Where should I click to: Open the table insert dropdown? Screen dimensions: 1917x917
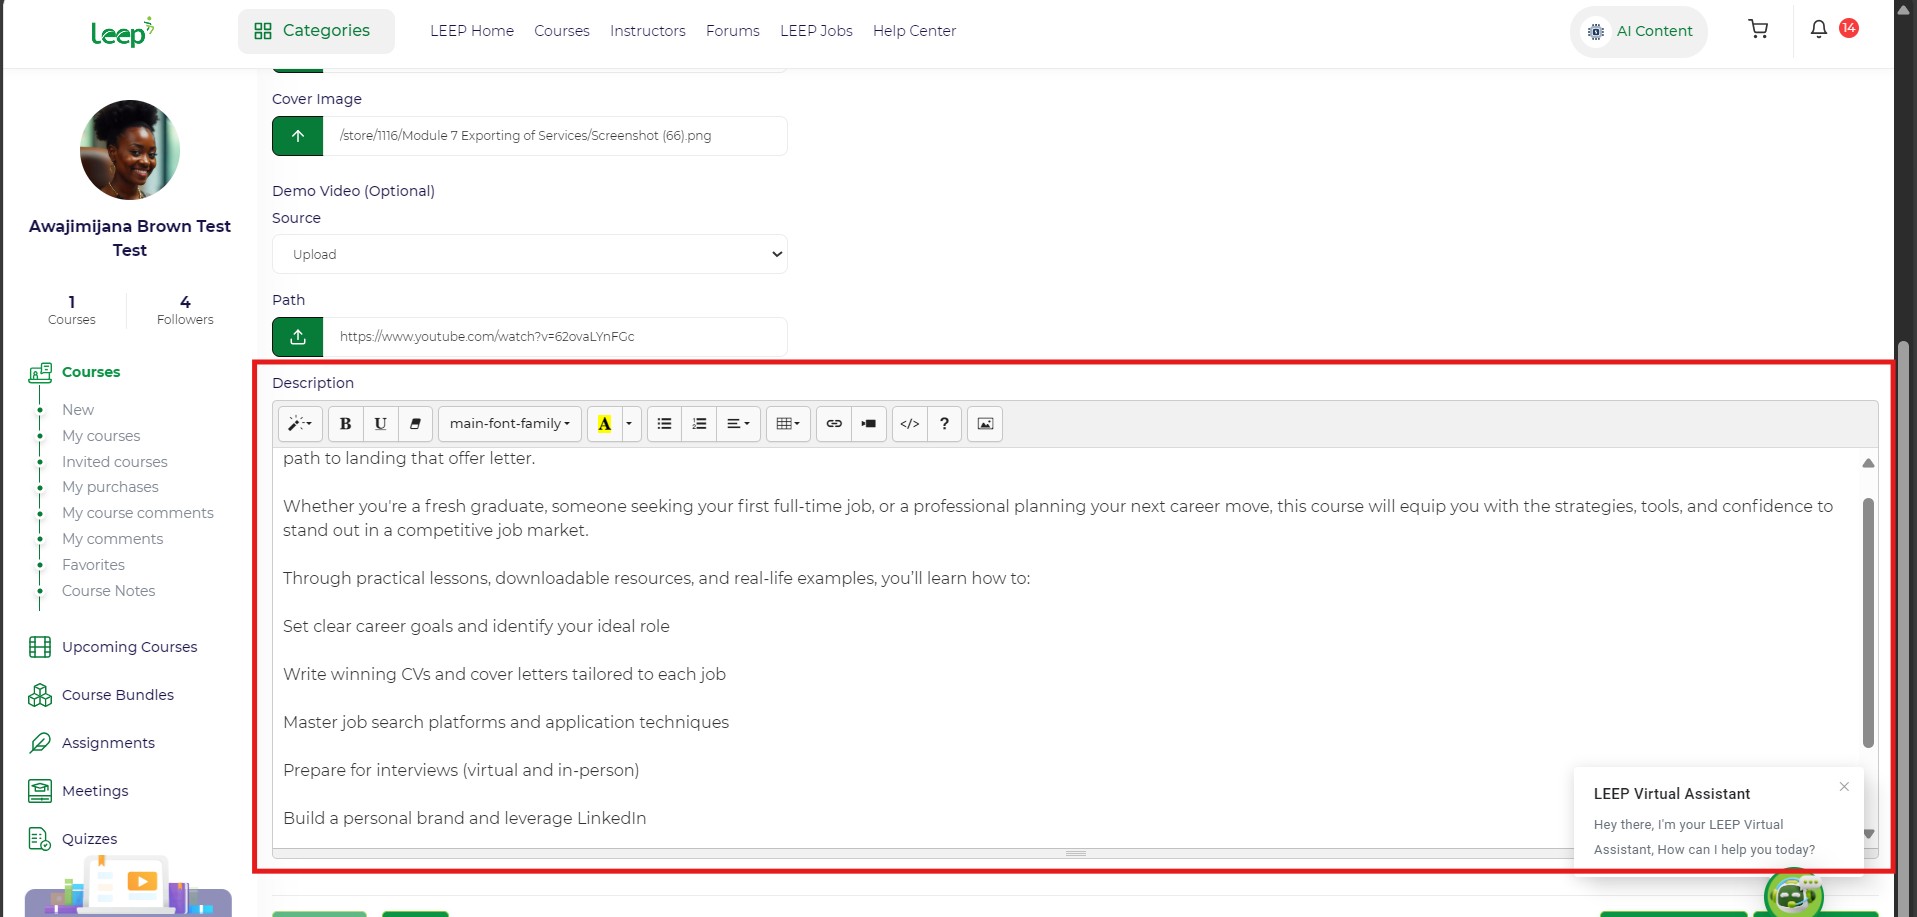pos(788,424)
